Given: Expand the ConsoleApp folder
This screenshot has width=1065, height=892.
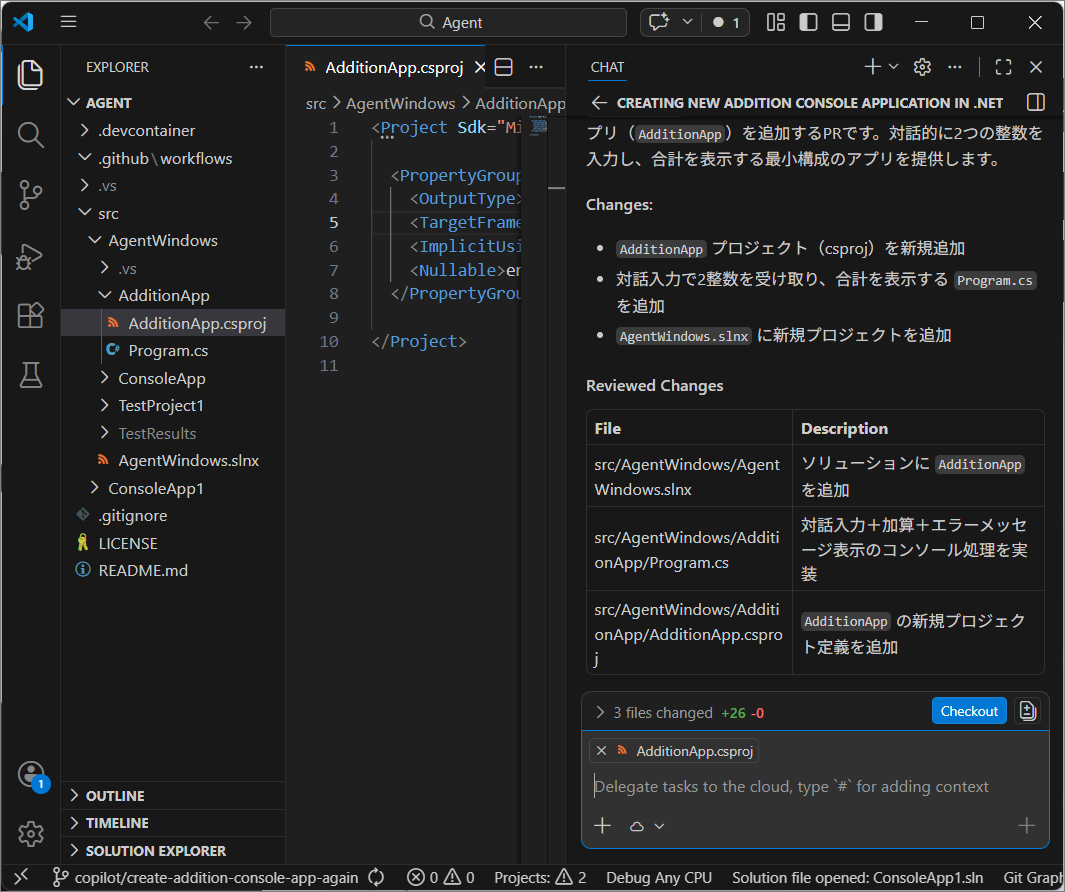Looking at the screenshot, I should tap(162, 378).
